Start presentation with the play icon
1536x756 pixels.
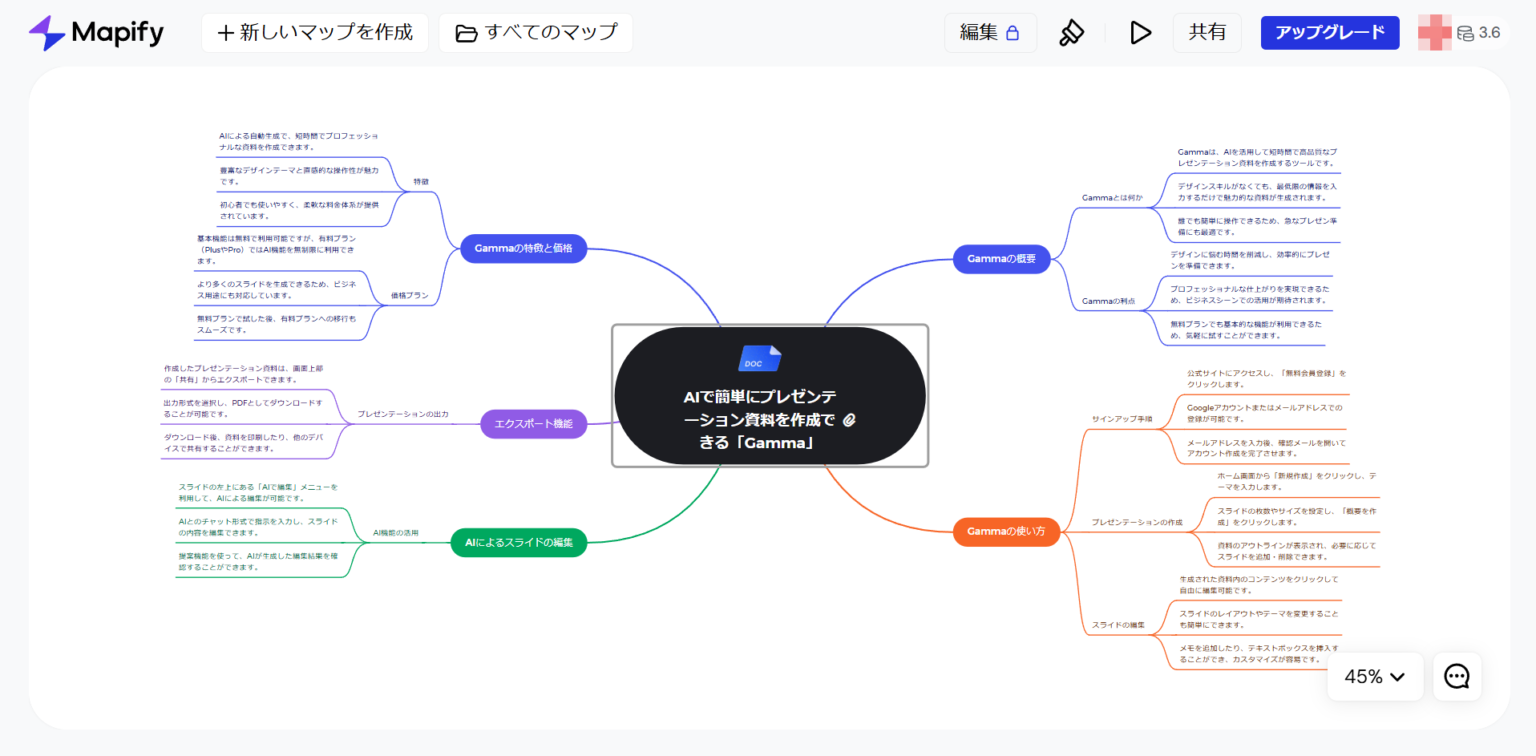(1140, 32)
